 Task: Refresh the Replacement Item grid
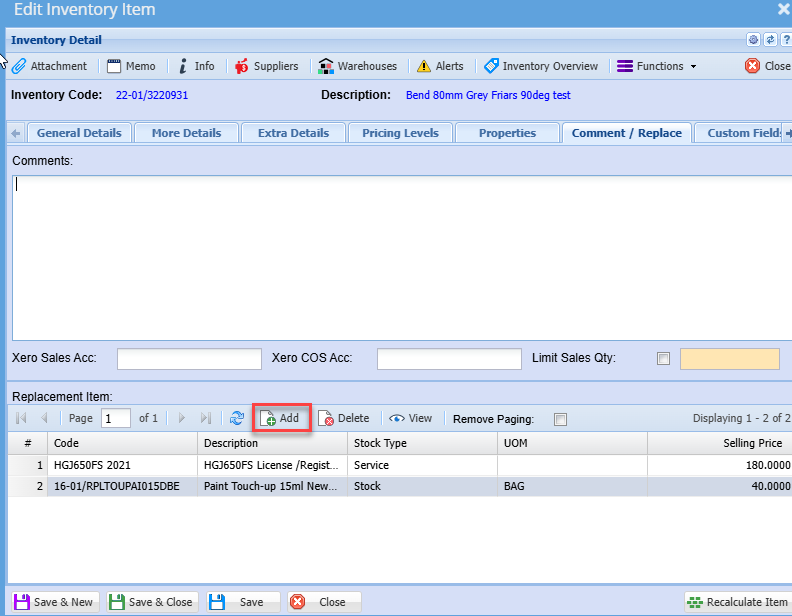(x=237, y=418)
